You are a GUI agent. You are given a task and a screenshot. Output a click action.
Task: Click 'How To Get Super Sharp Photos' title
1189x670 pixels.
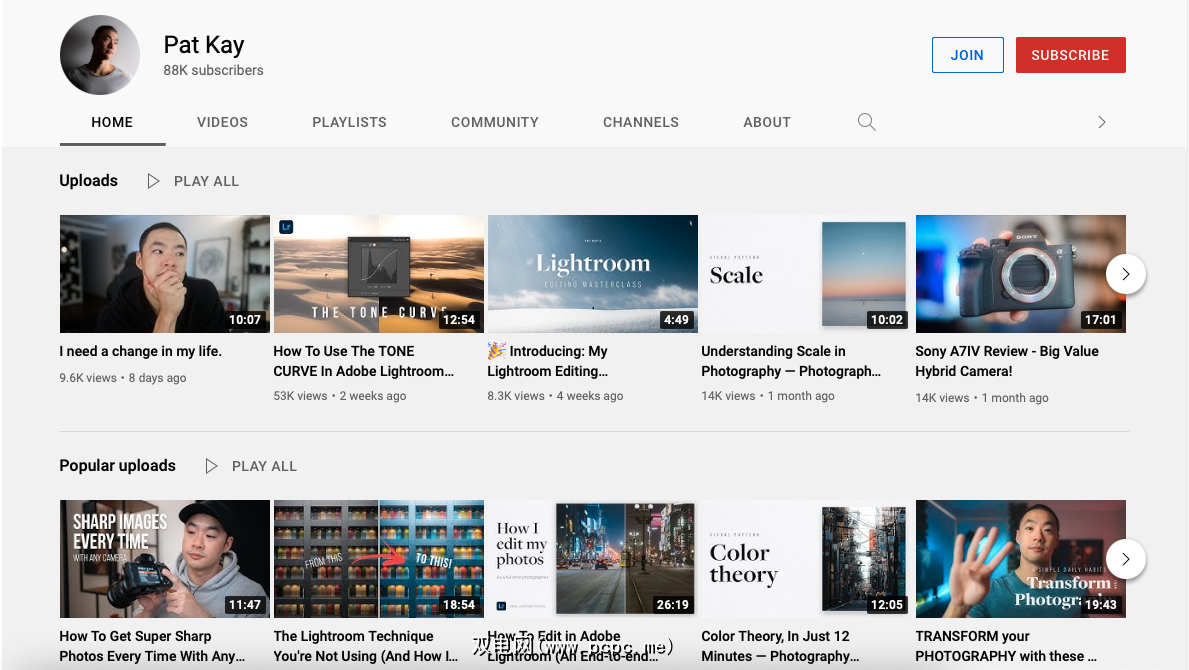151,646
